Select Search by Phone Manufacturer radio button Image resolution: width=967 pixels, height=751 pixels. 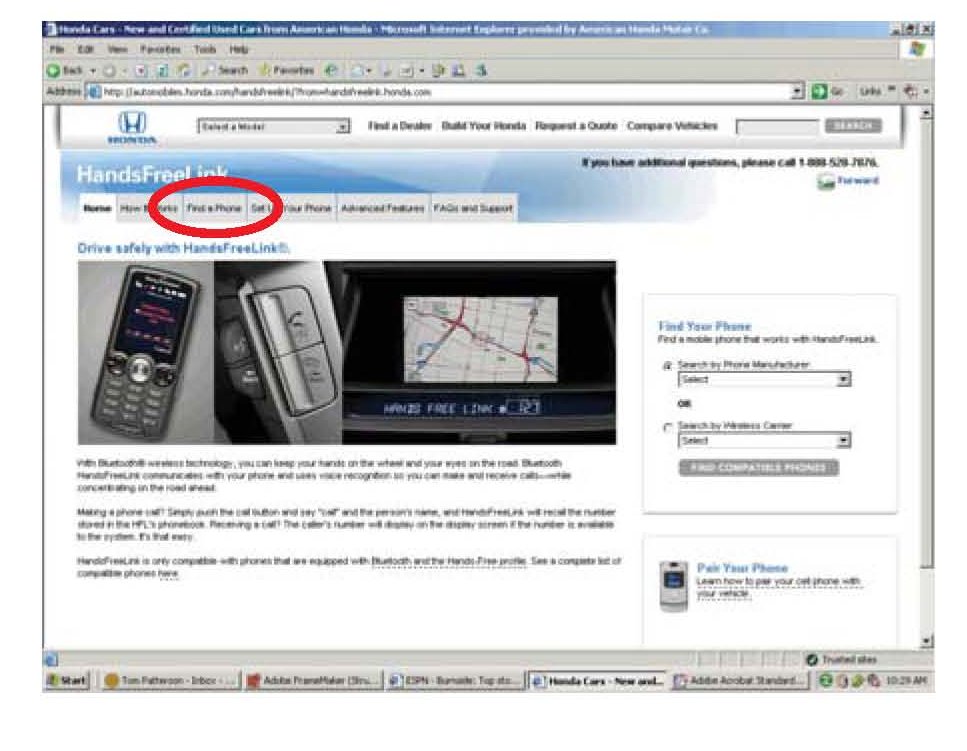pyautogui.click(x=667, y=366)
